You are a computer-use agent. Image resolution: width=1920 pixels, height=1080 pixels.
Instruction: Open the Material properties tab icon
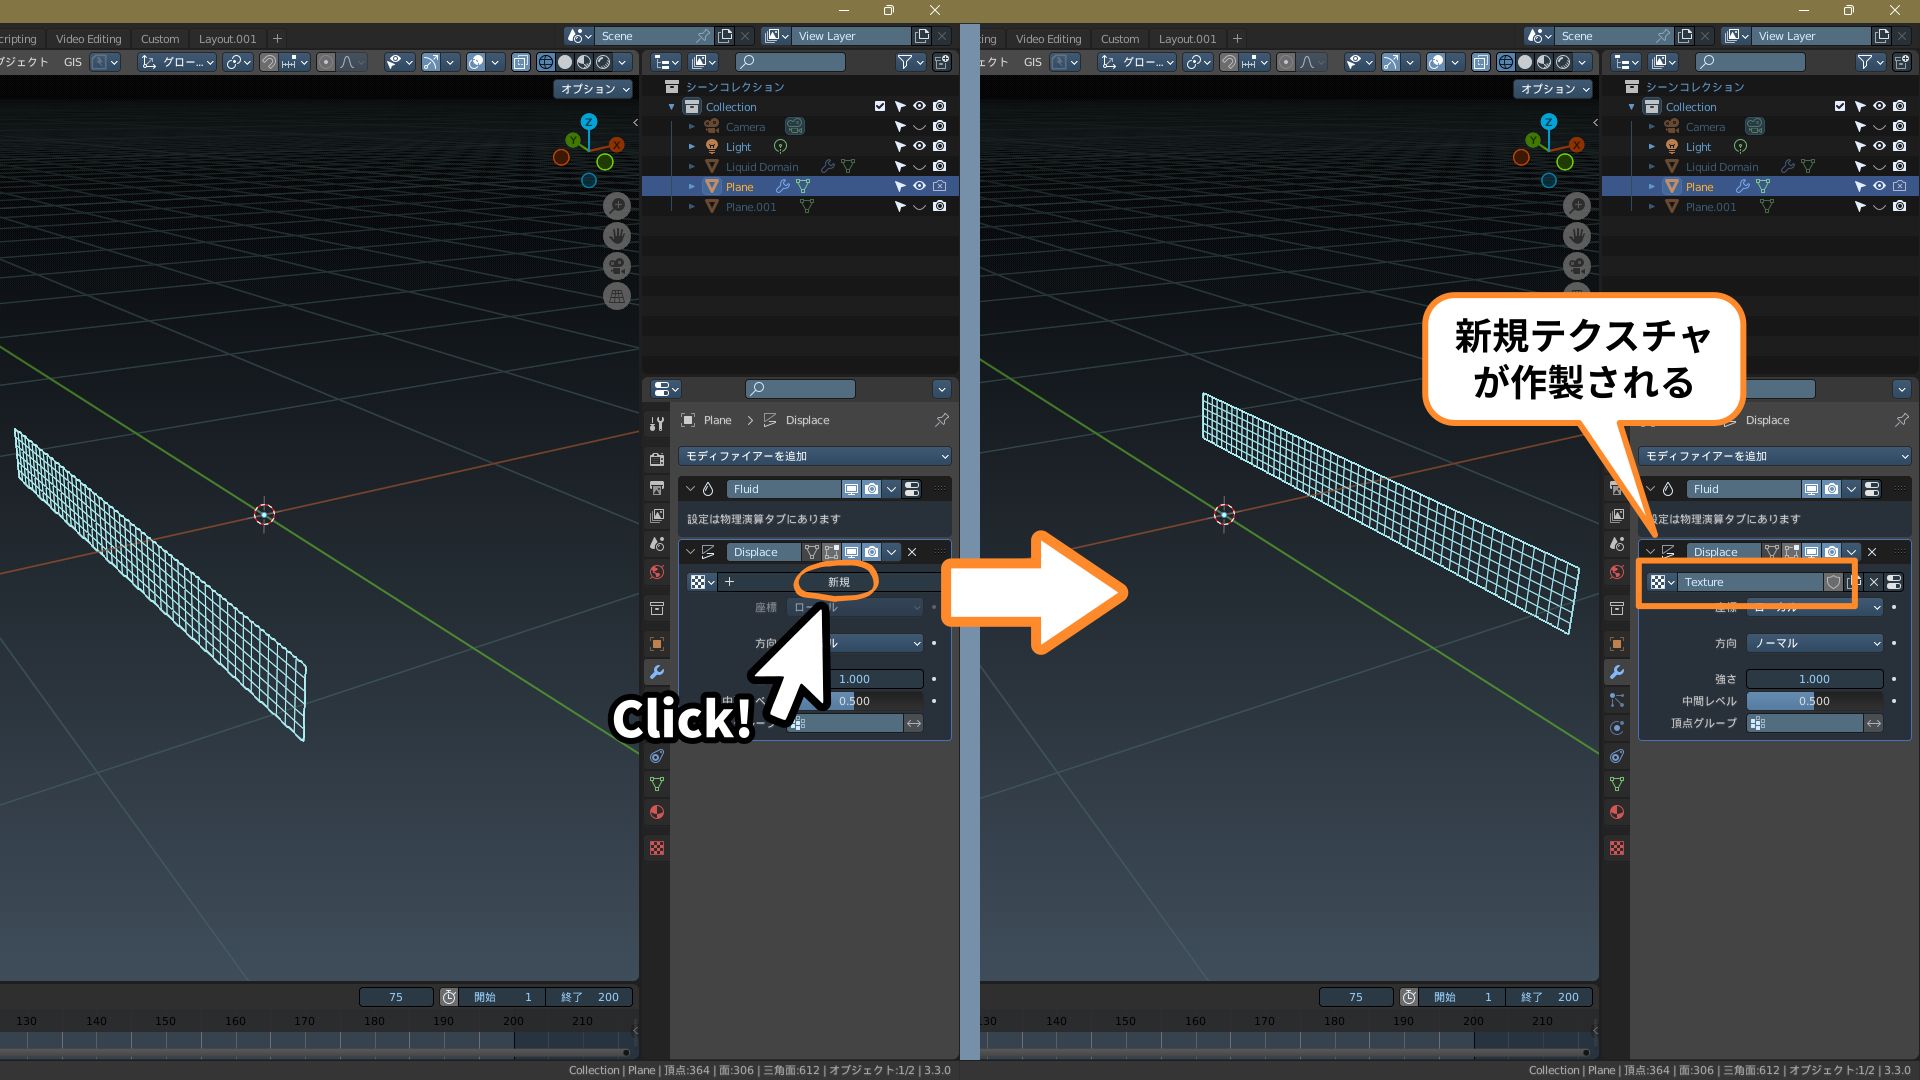(x=657, y=812)
